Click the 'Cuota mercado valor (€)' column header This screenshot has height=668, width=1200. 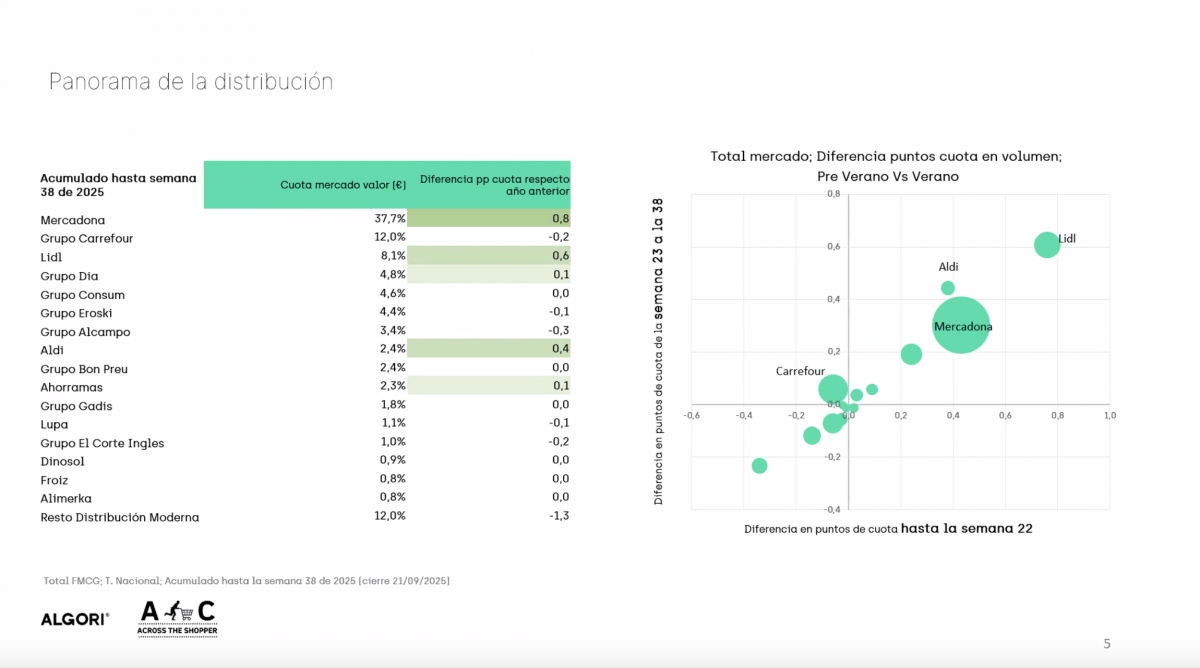pos(343,185)
